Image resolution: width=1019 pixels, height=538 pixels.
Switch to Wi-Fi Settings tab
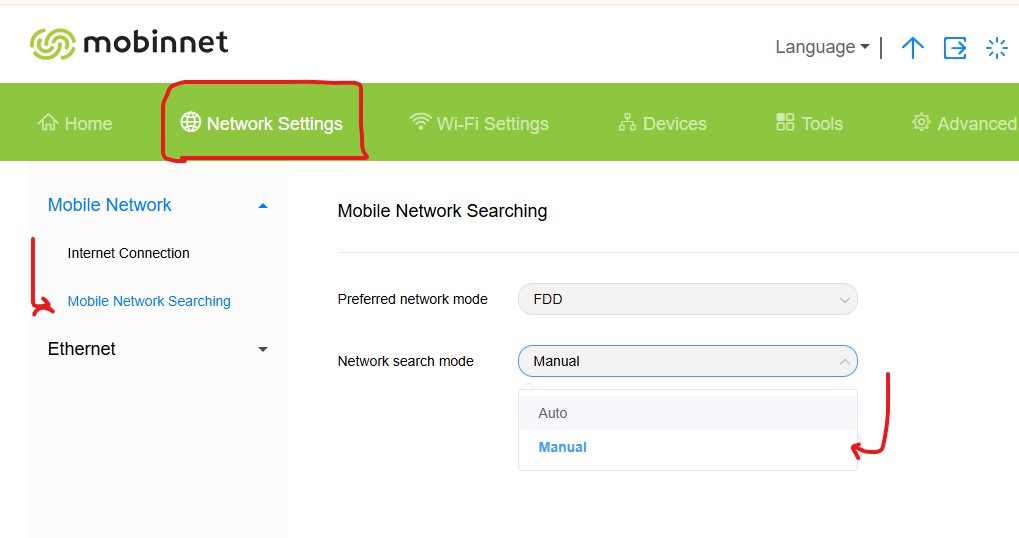coord(480,123)
